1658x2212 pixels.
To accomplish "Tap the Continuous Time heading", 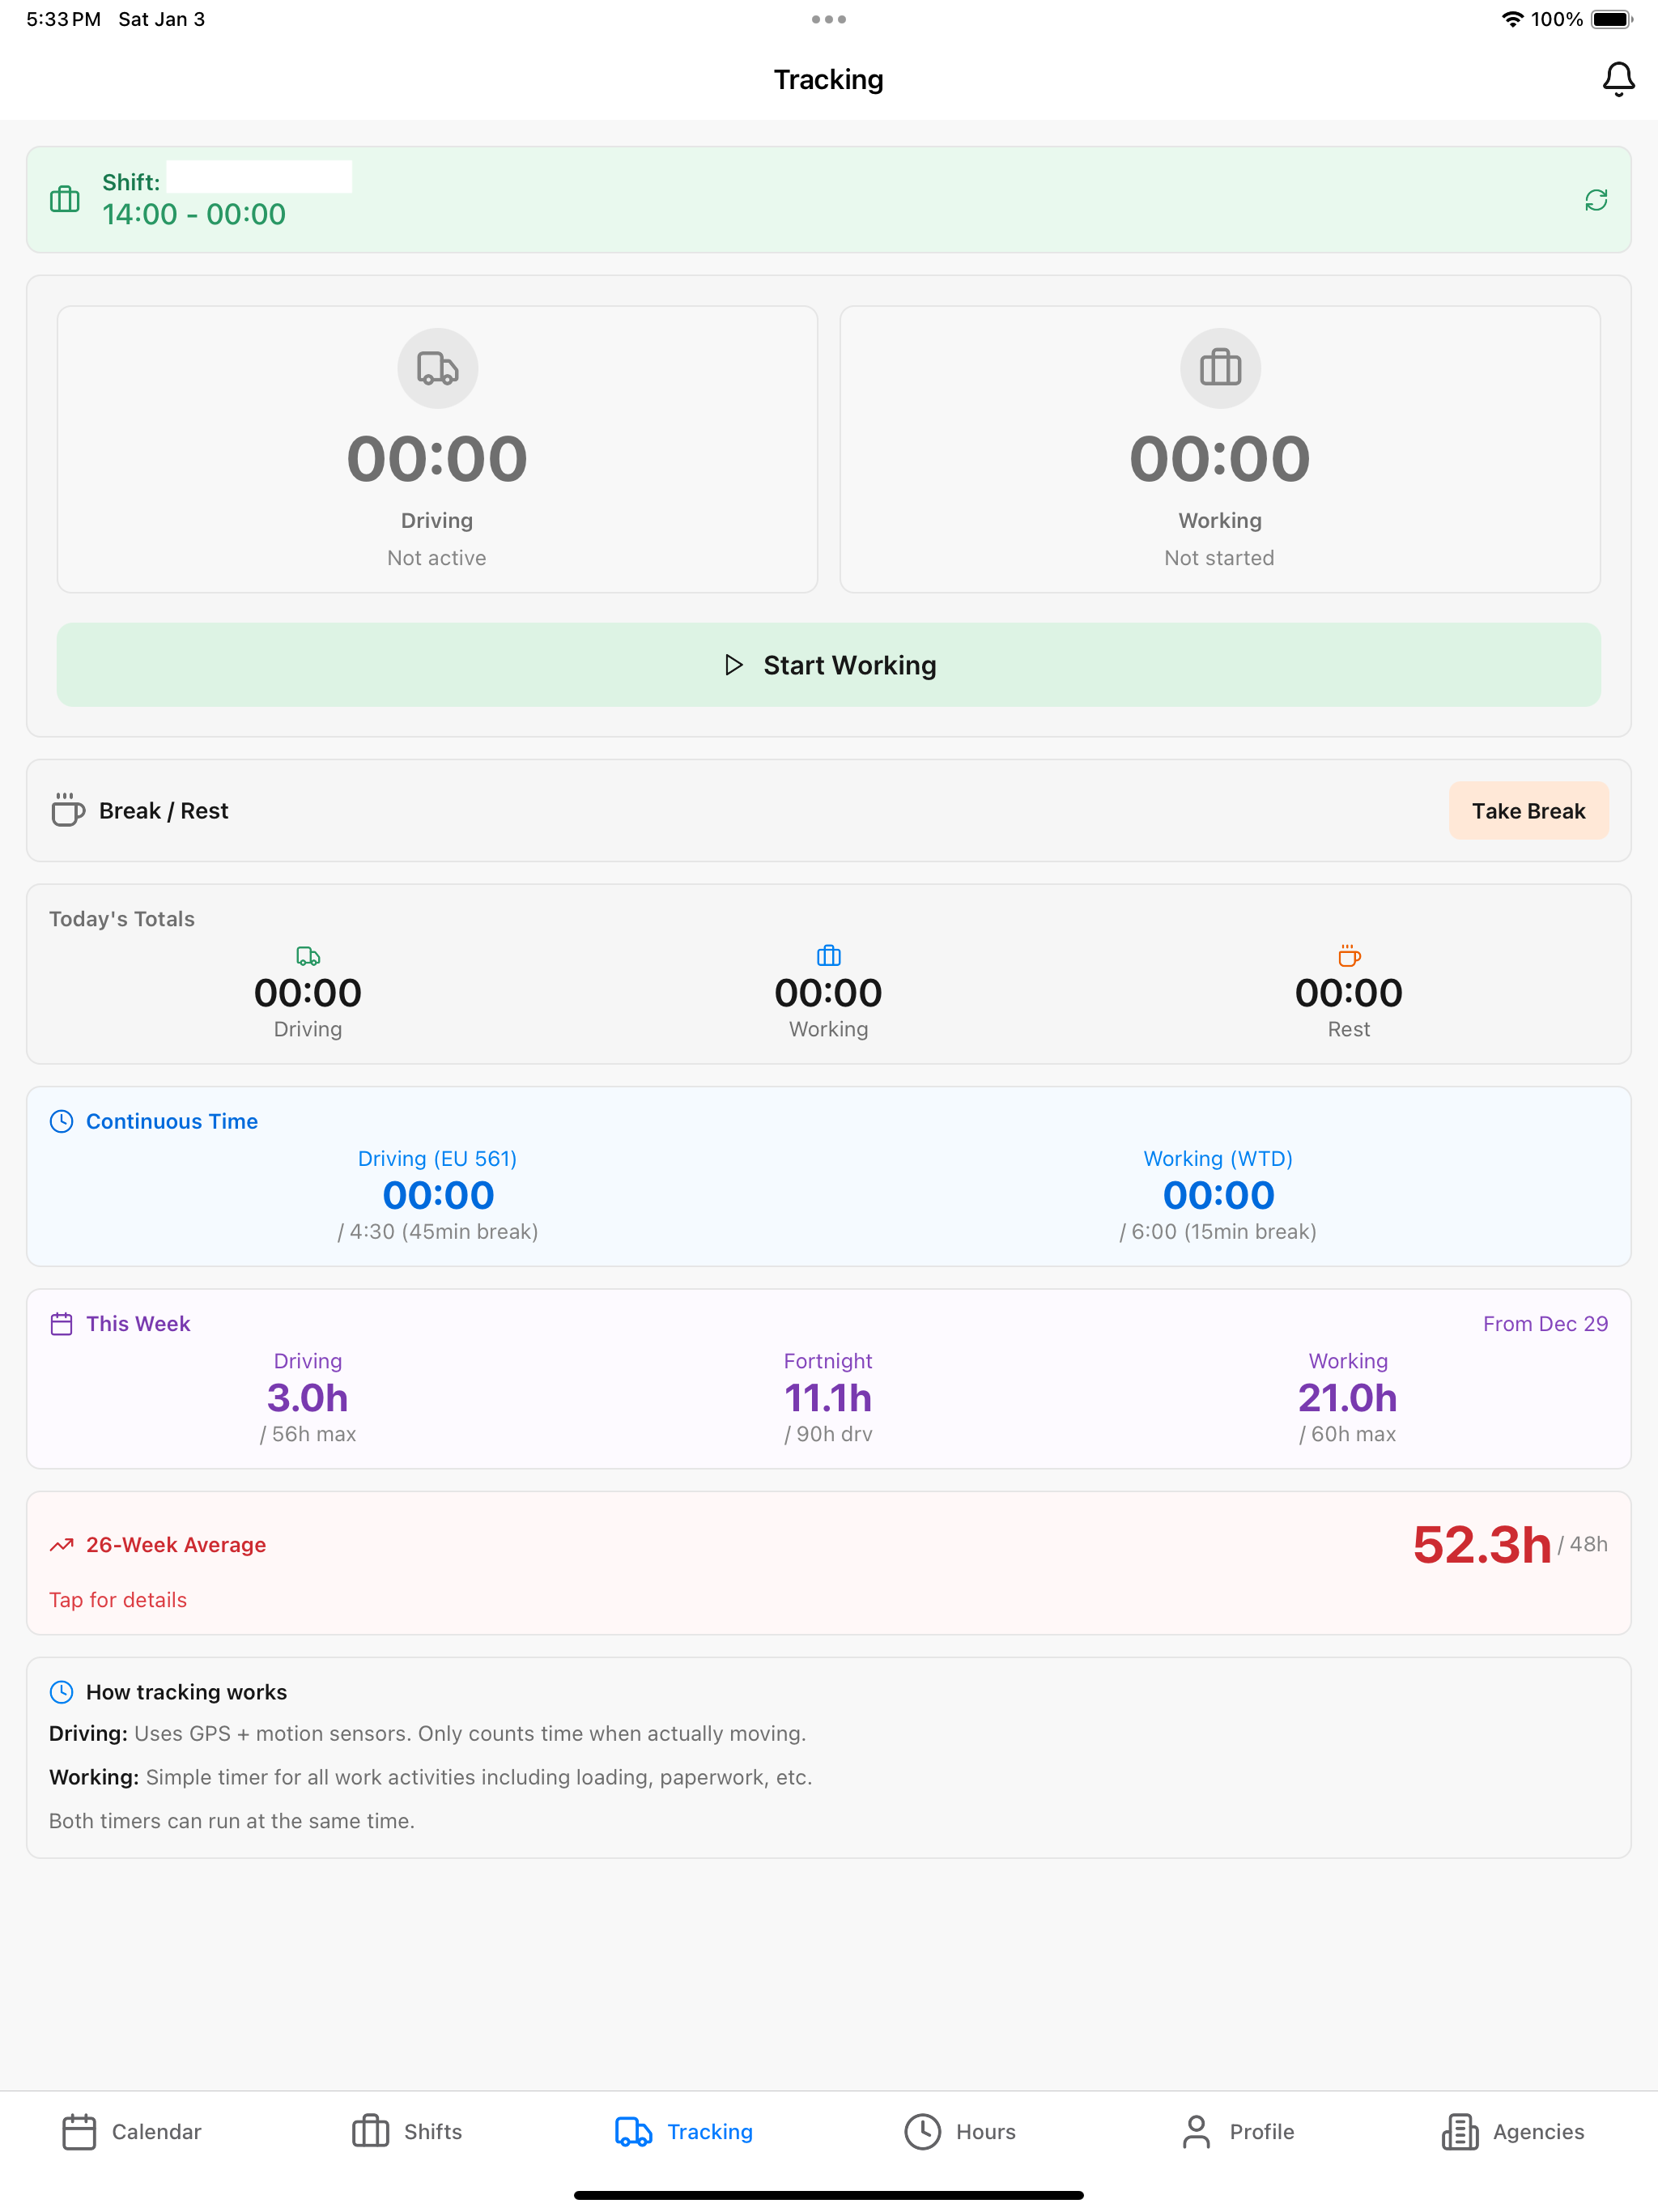I will tap(172, 1121).
